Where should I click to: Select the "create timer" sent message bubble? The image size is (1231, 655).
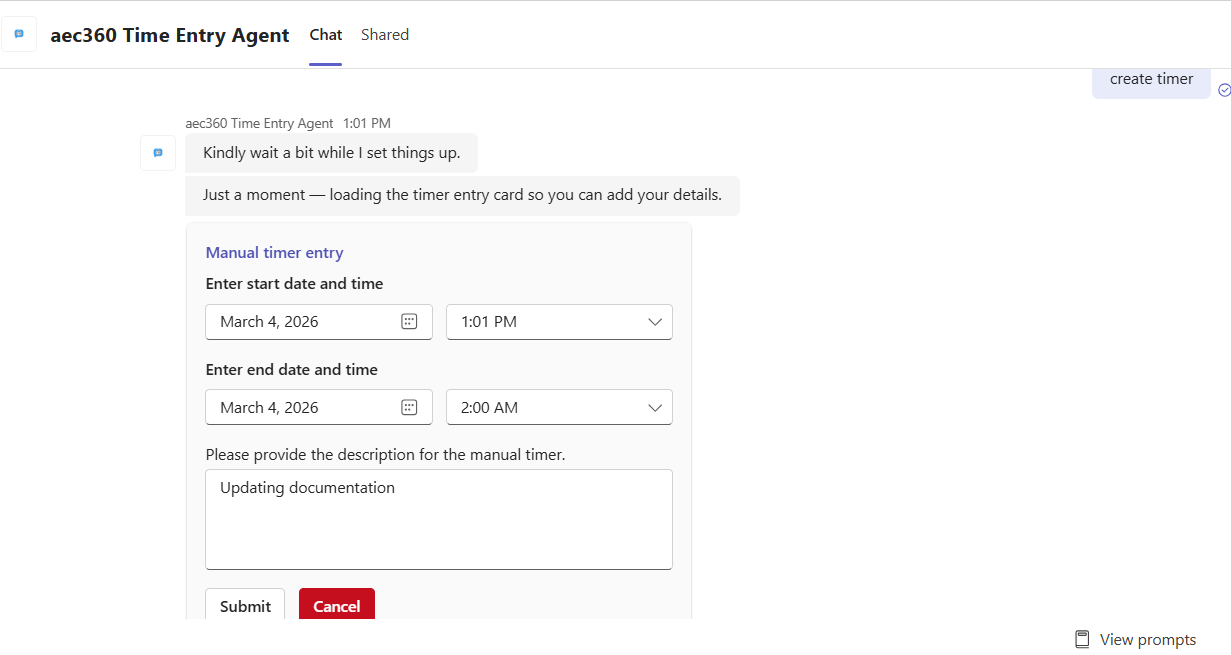click(x=1151, y=80)
